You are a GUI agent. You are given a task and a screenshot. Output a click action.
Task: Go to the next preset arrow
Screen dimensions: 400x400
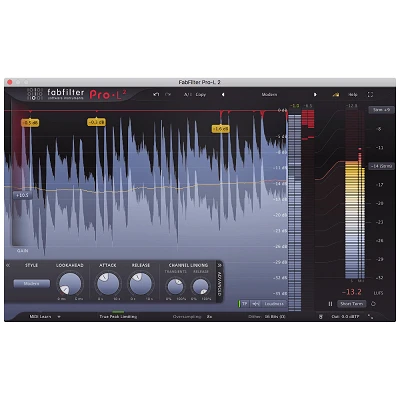tap(315, 95)
